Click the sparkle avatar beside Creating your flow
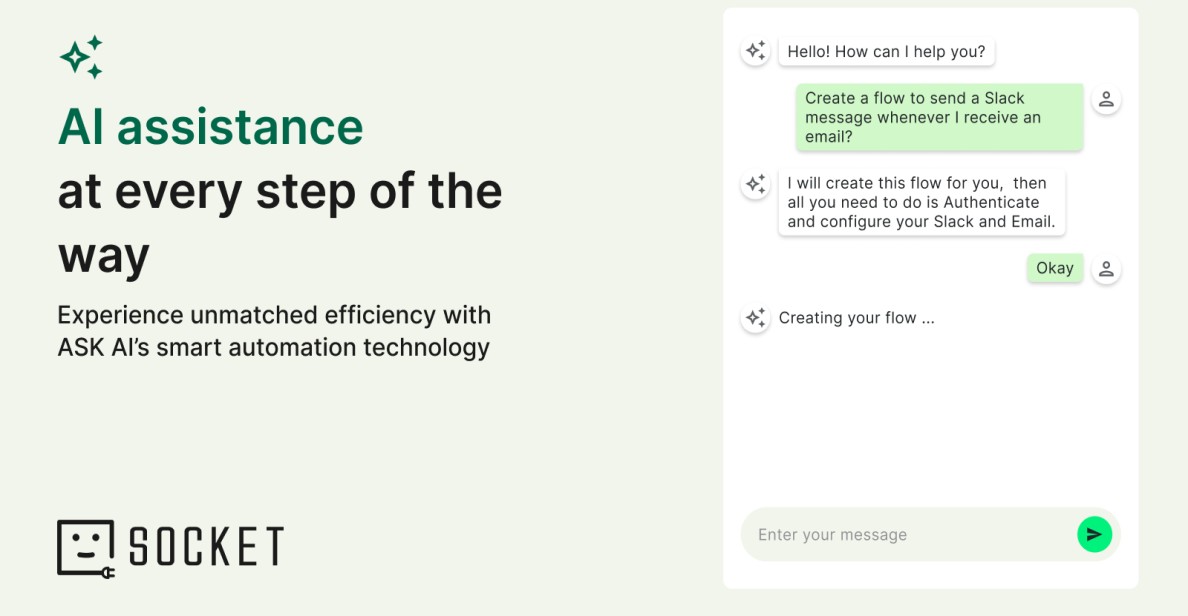Screen dimensions: 1188x616 click(755, 318)
